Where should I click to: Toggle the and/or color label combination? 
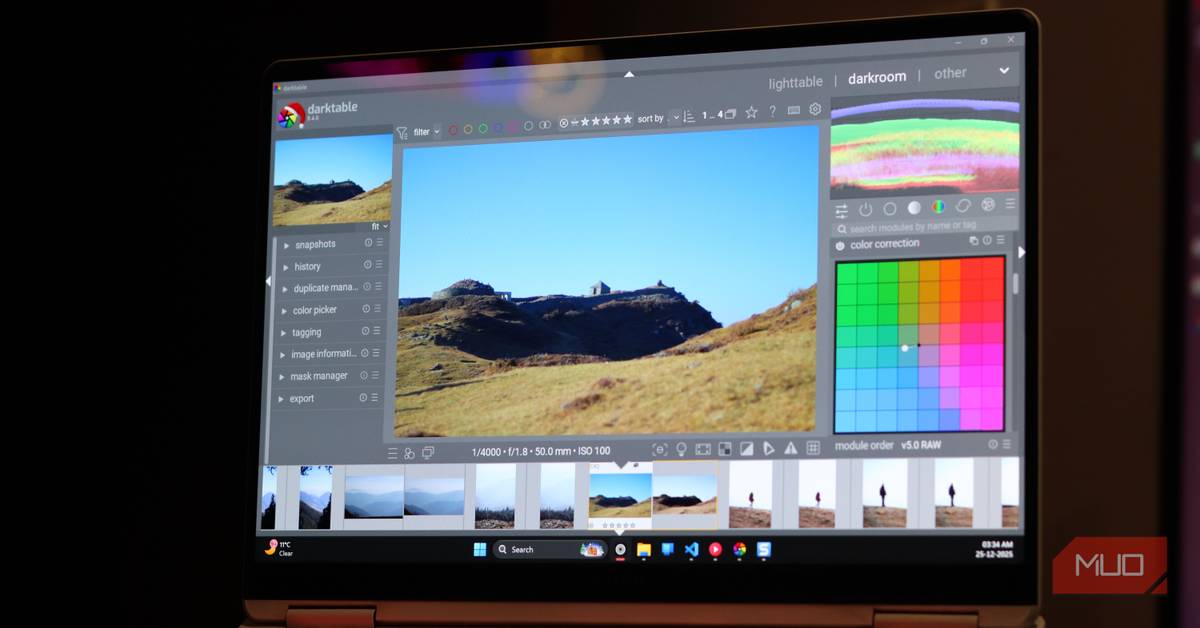click(545, 125)
